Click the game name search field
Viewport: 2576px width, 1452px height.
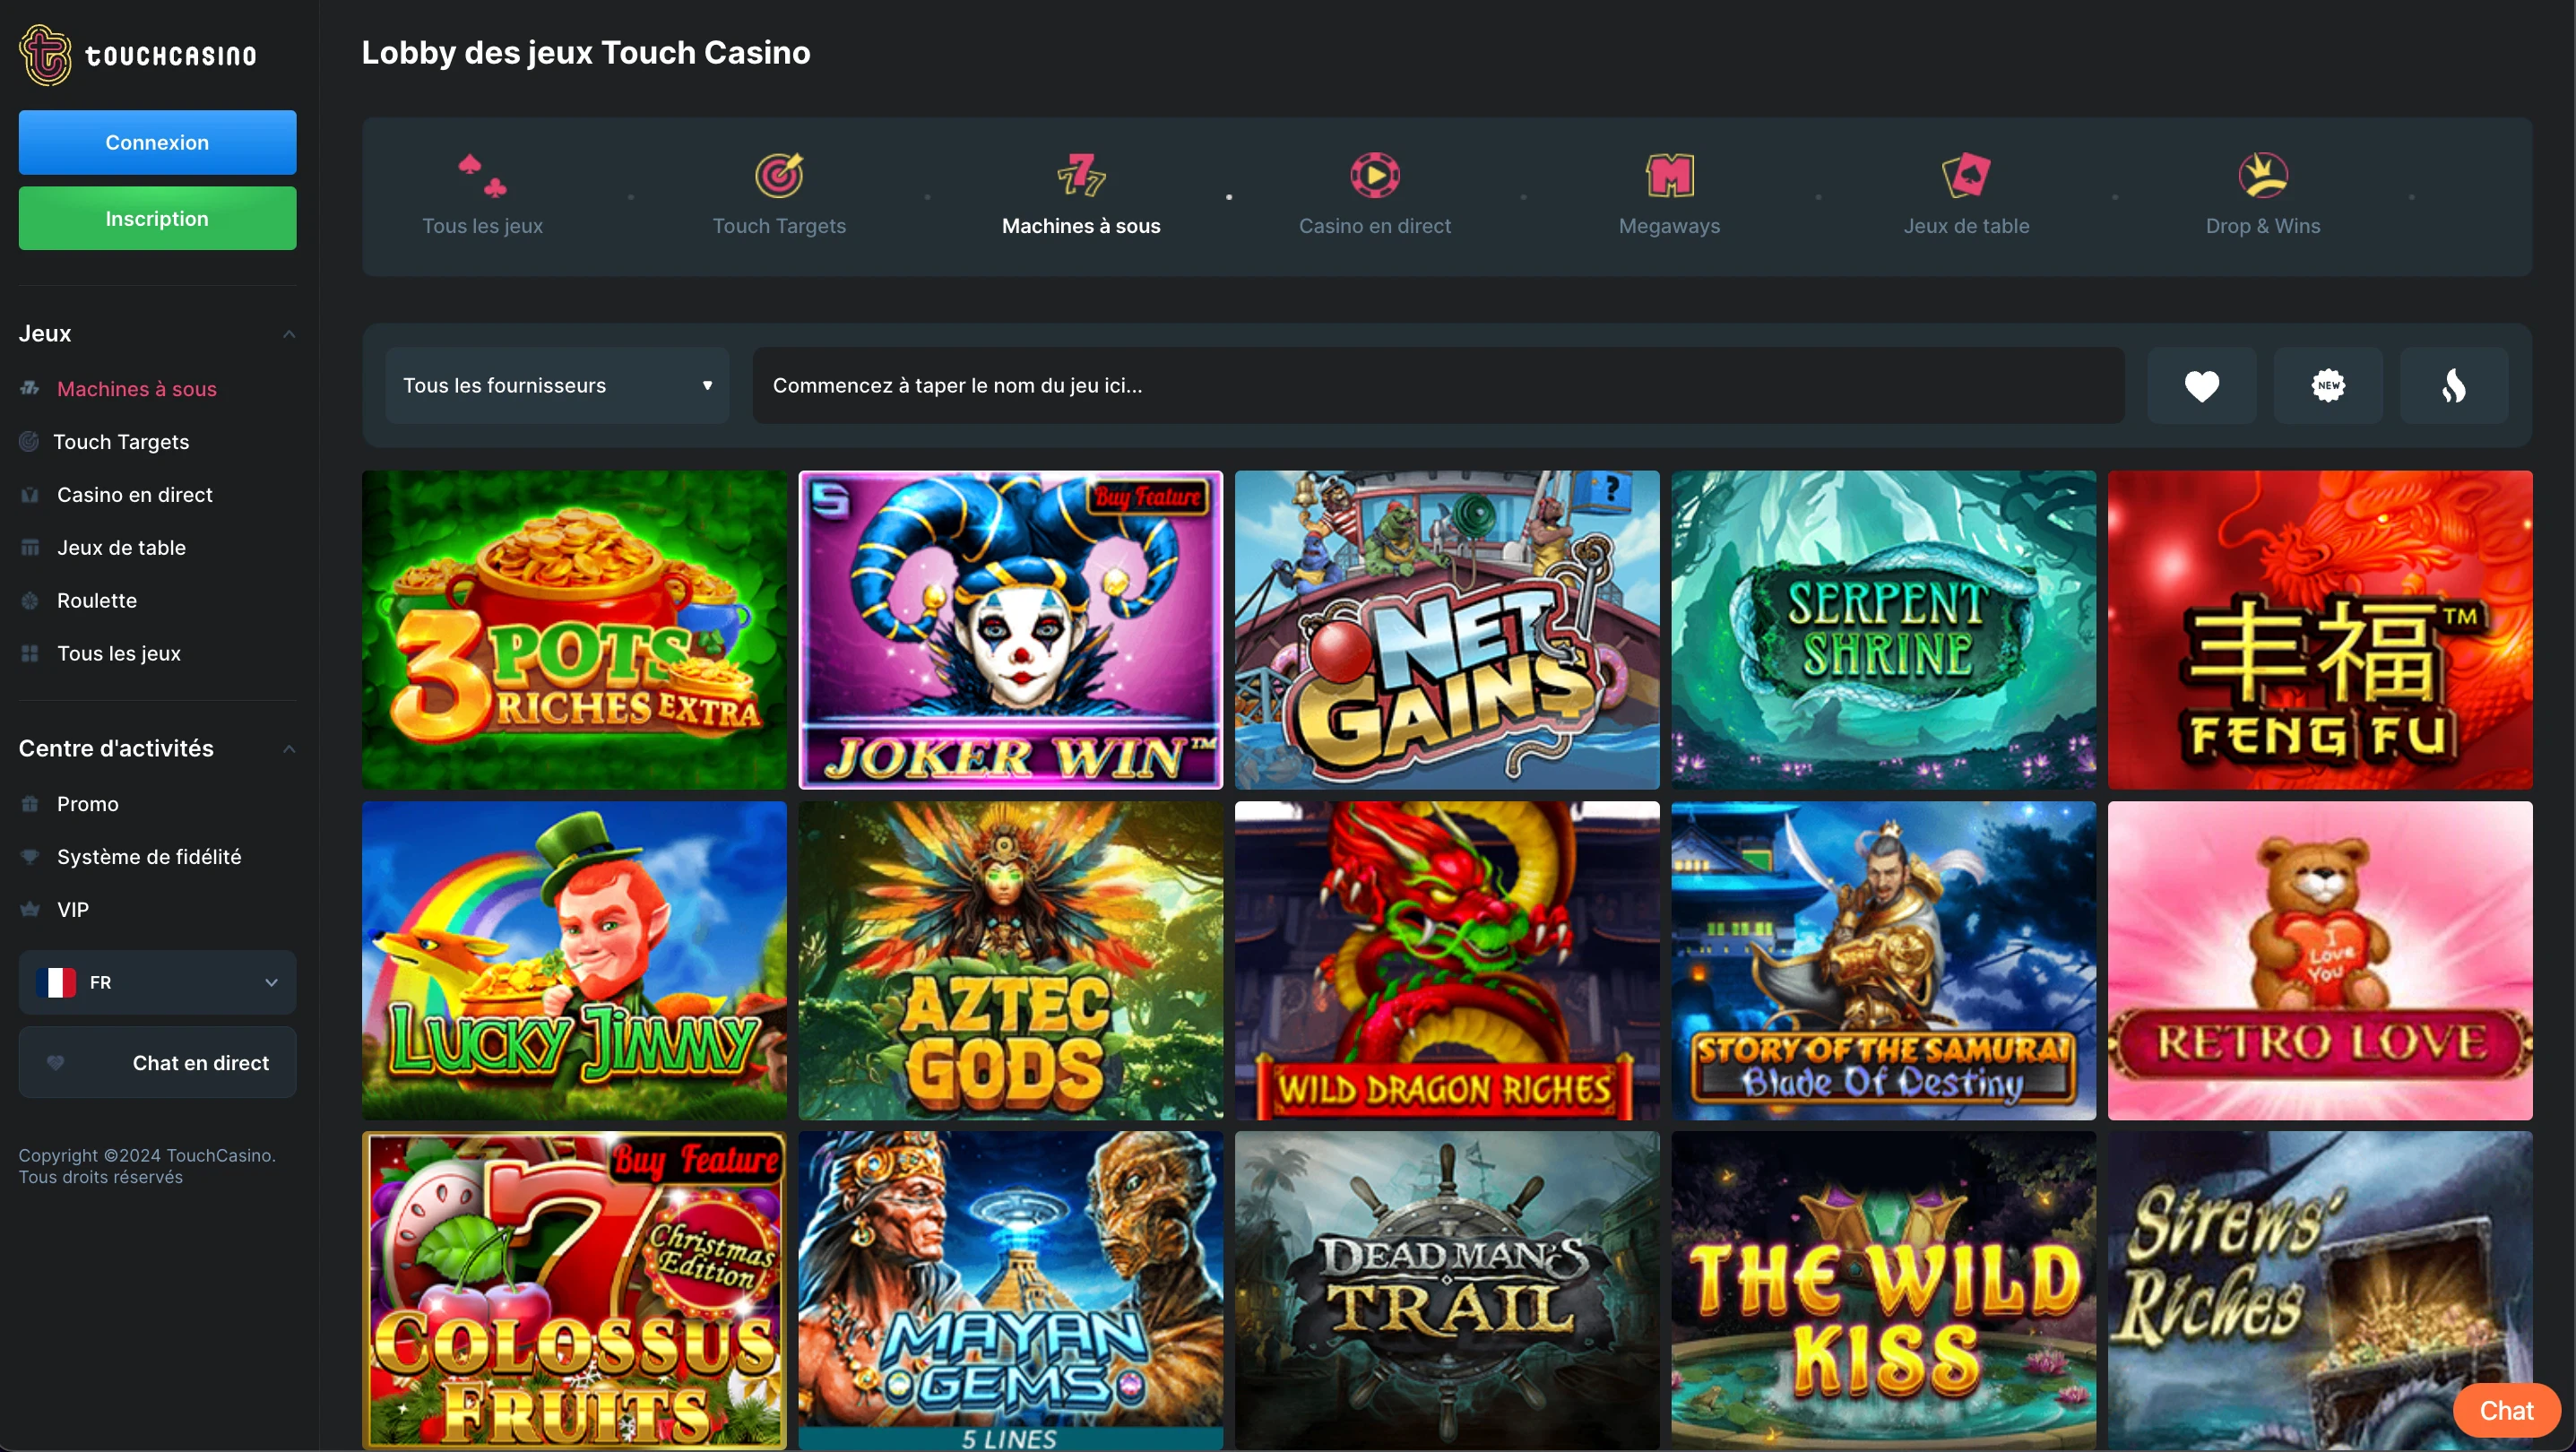point(1438,386)
